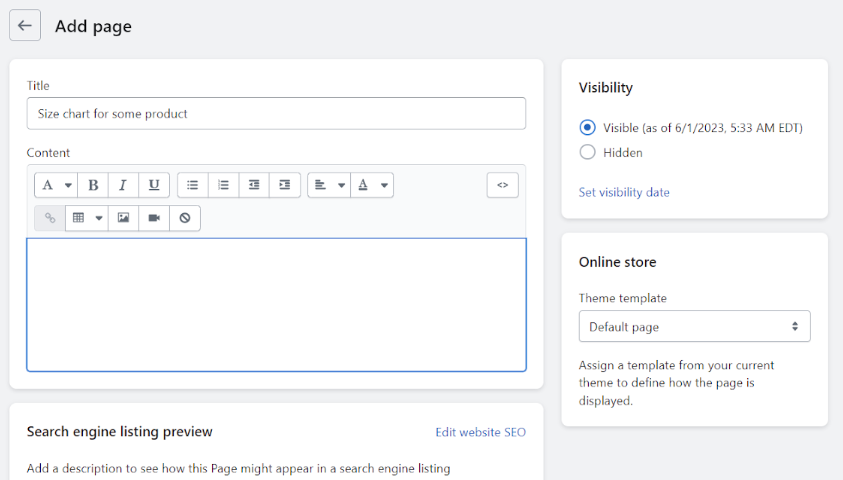This screenshot has height=480, width=843.
Task: Toggle underline formatting
Action: coord(154,185)
